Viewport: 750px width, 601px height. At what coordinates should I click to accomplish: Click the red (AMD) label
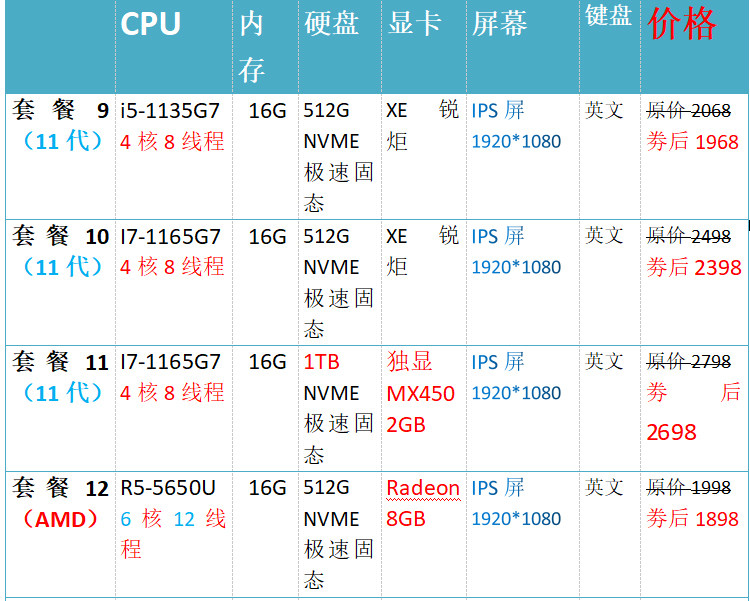coord(61,519)
